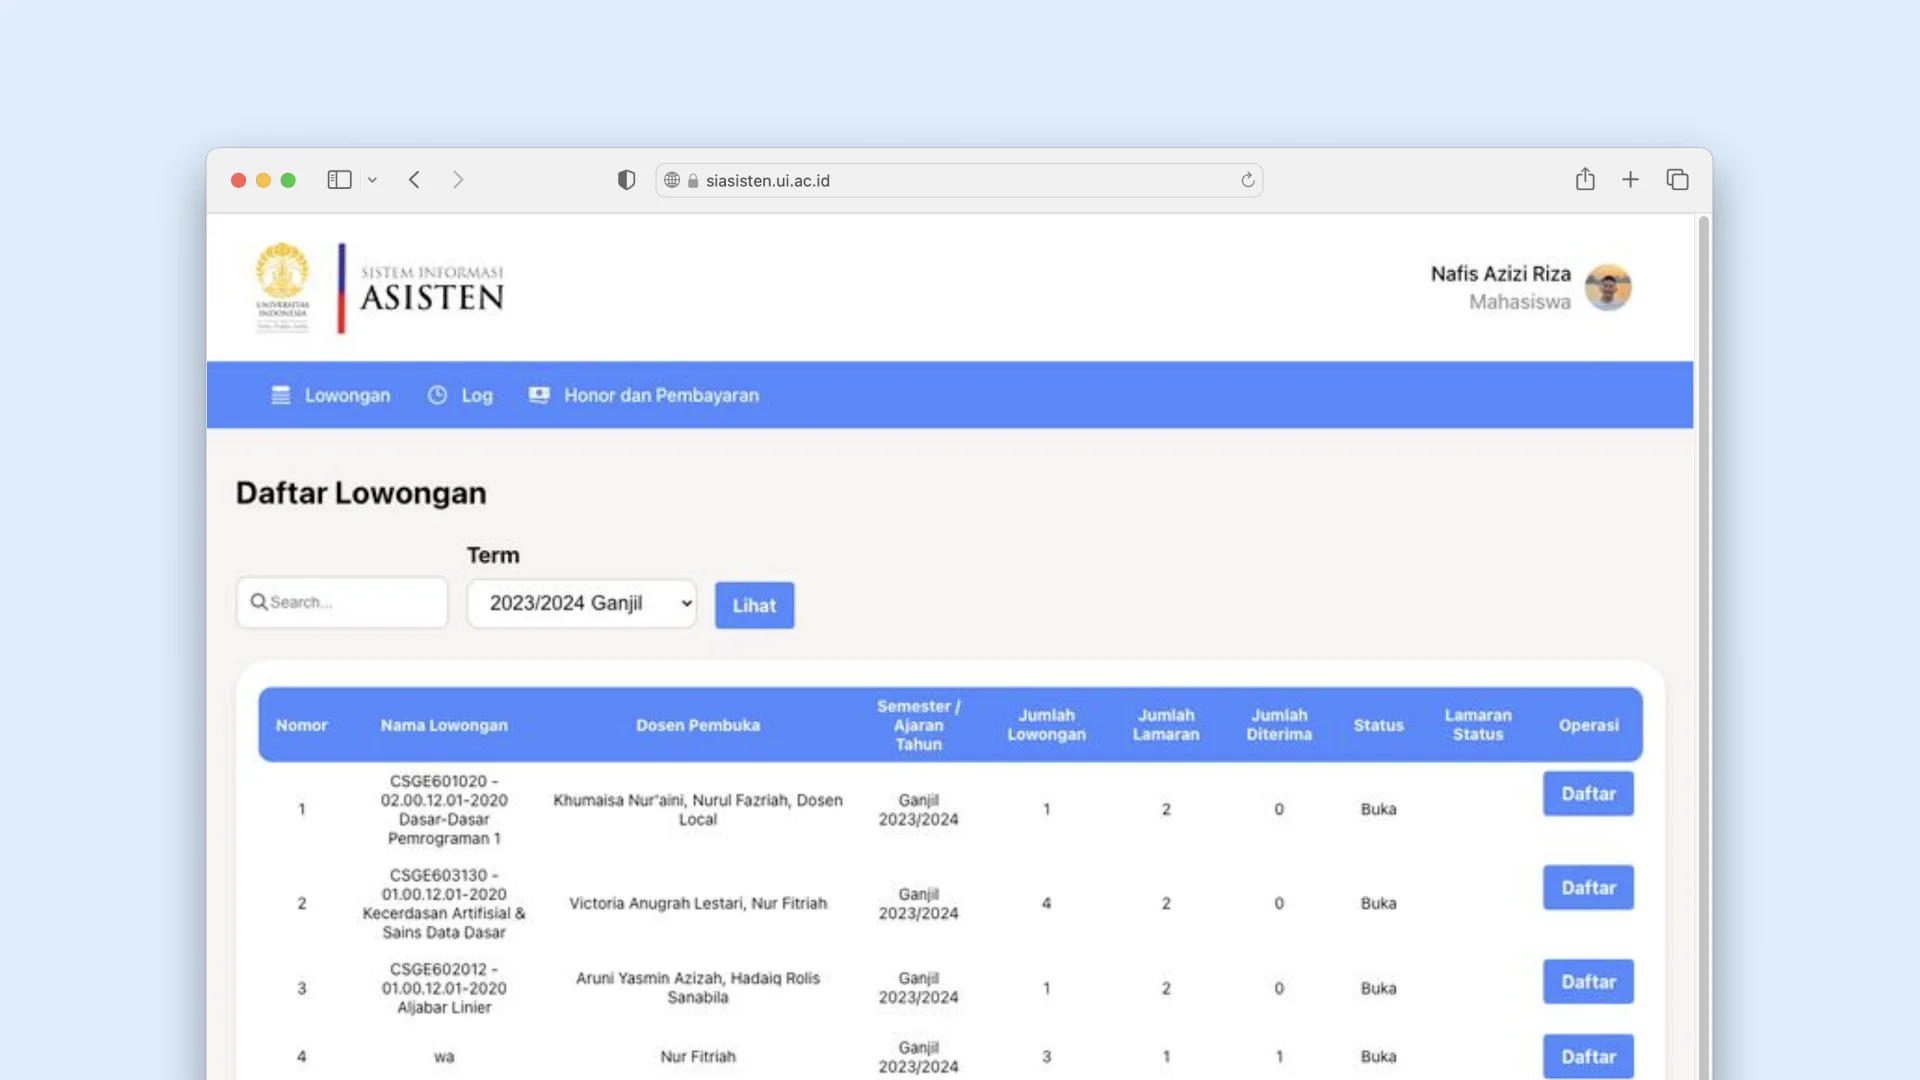Click the Search input field
This screenshot has width=1920, height=1080.
pyautogui.click(x=341, y=602)
